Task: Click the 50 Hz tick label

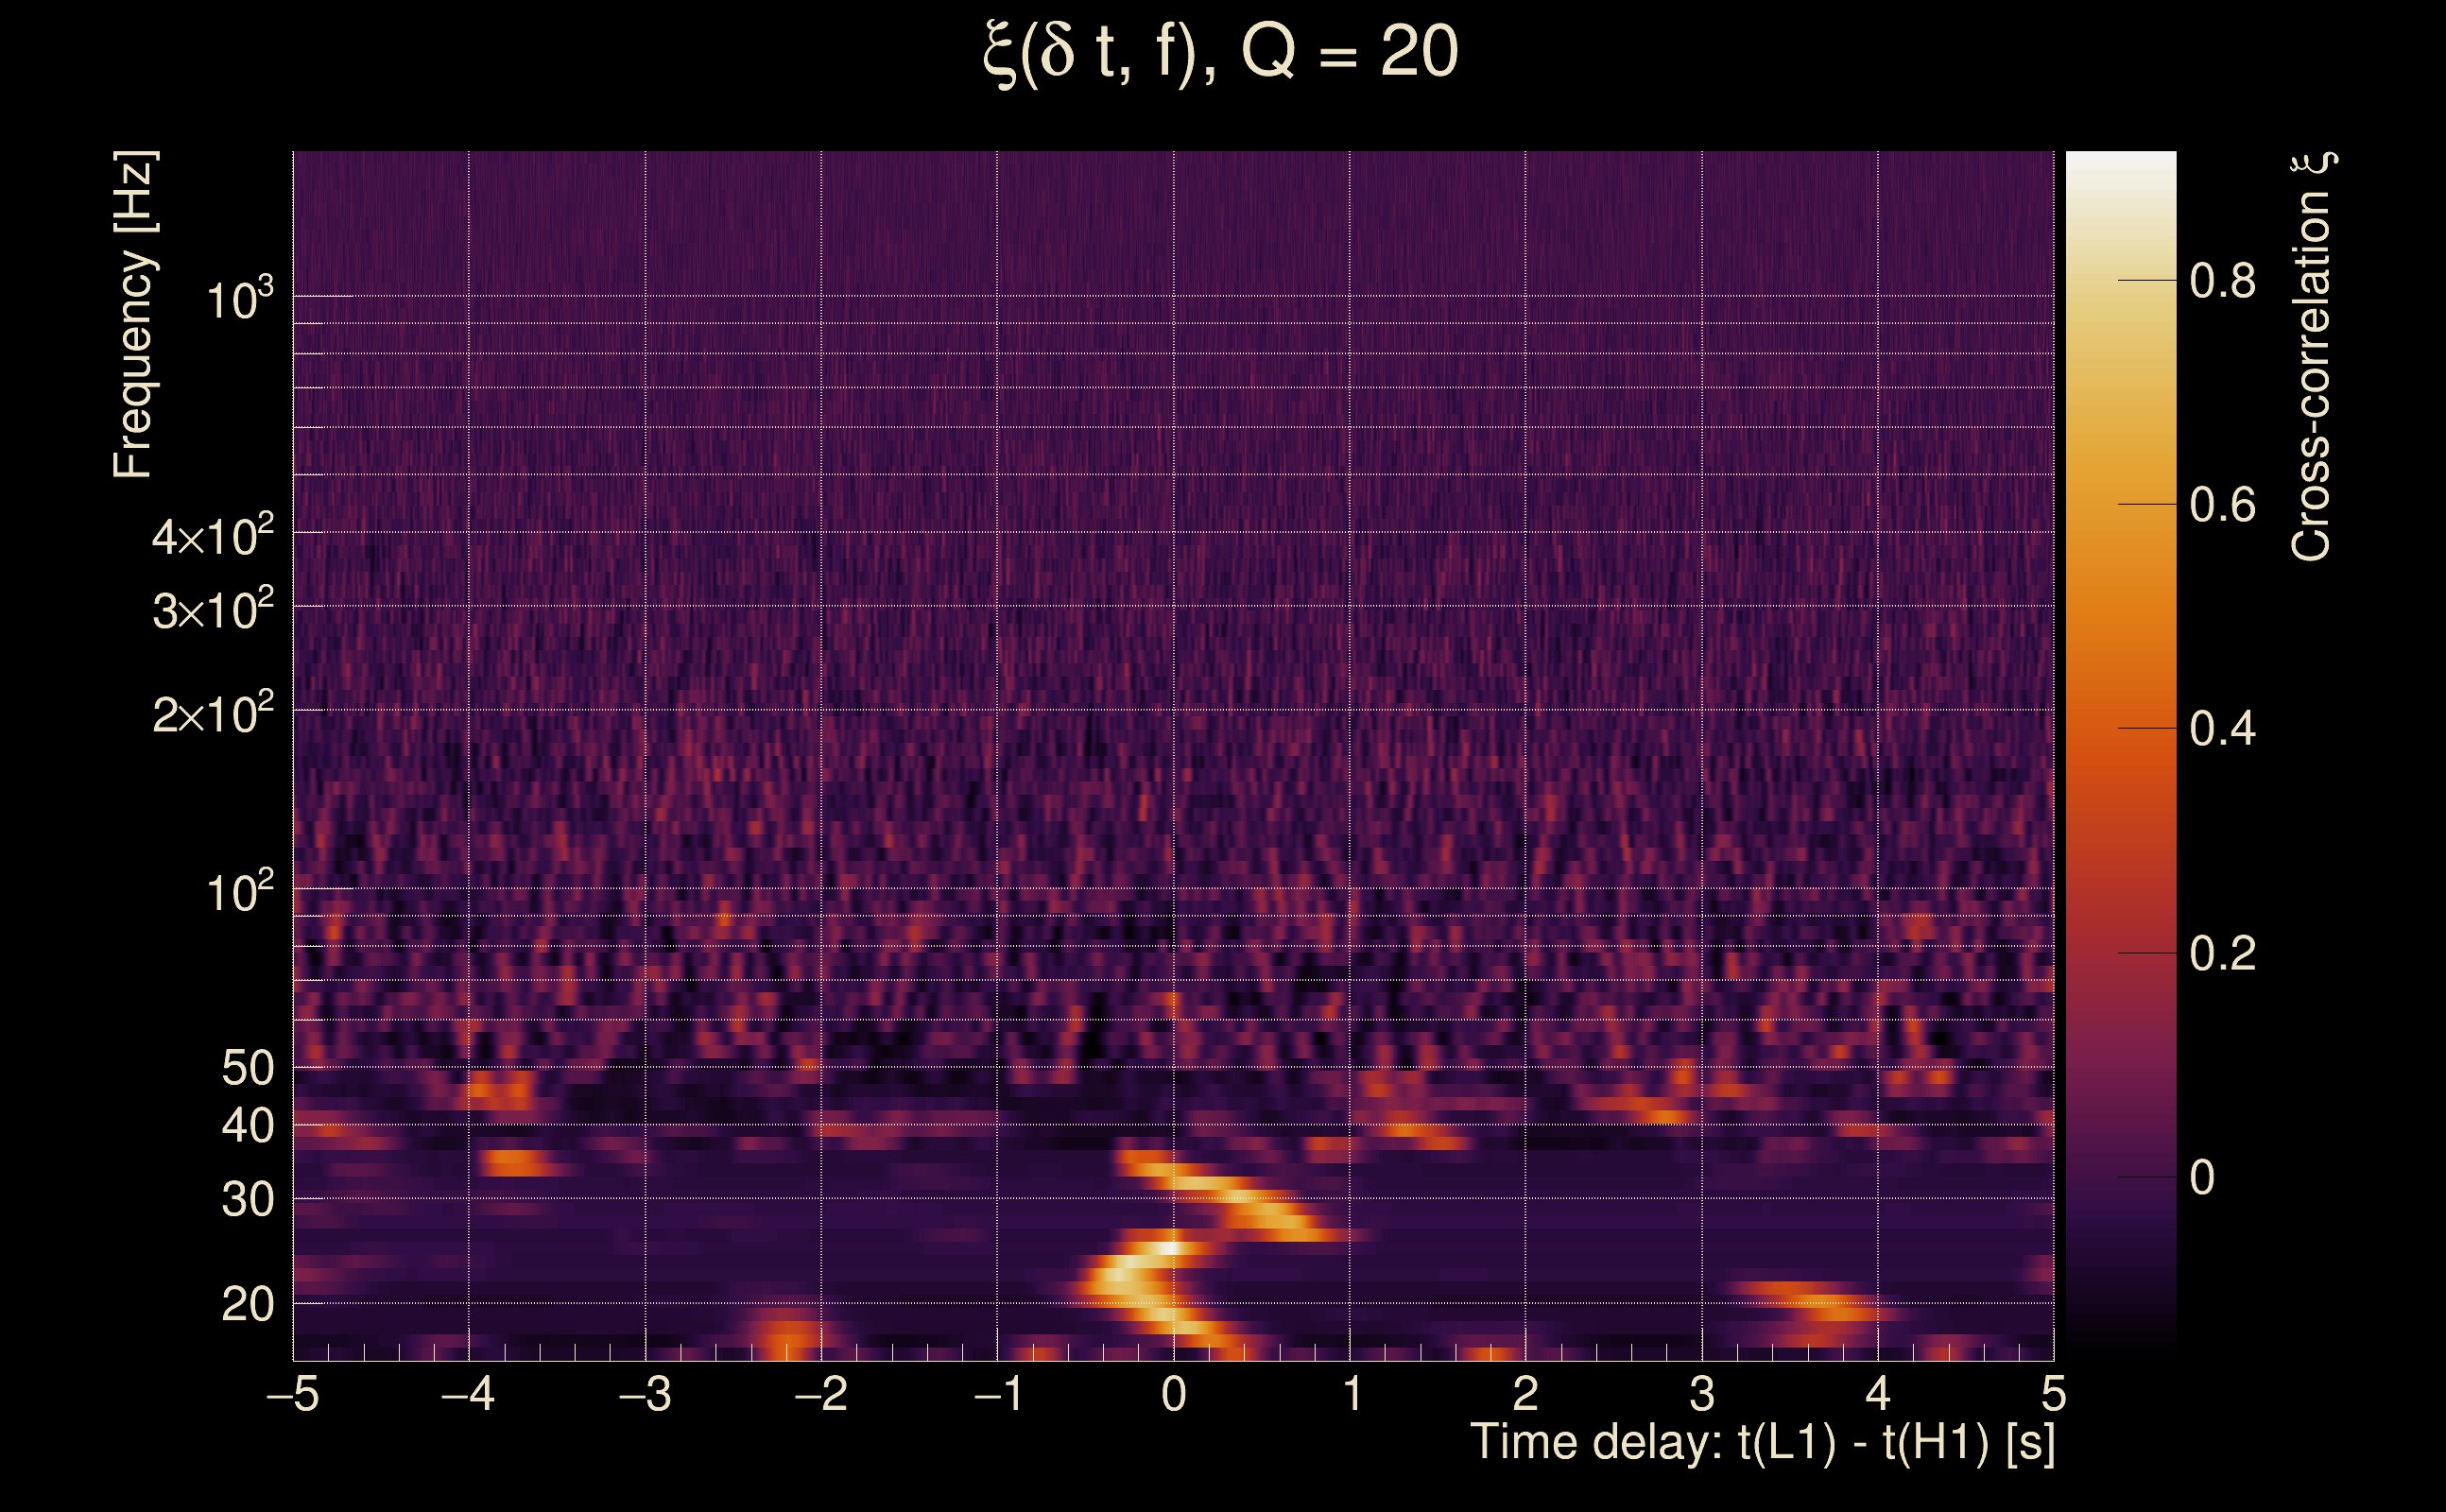Action: (247, 1068)
